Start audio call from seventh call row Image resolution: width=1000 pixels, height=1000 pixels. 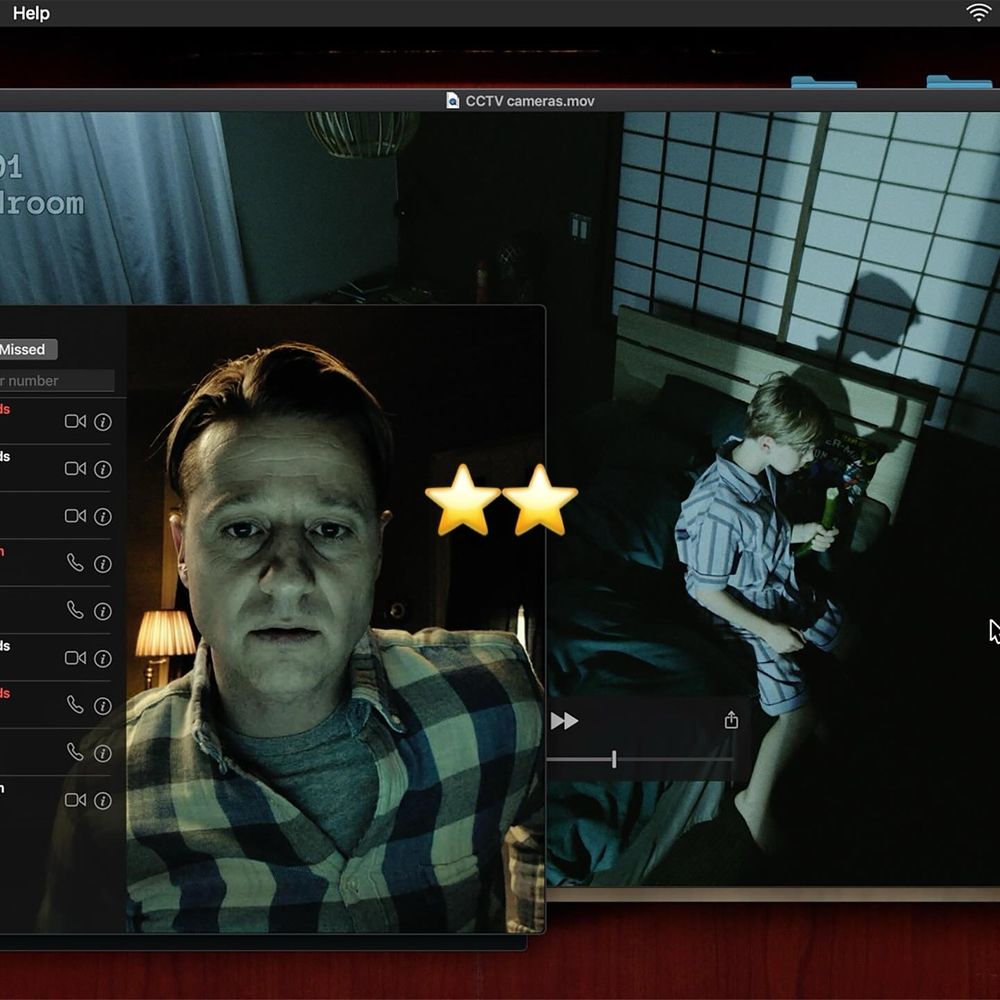75,705
